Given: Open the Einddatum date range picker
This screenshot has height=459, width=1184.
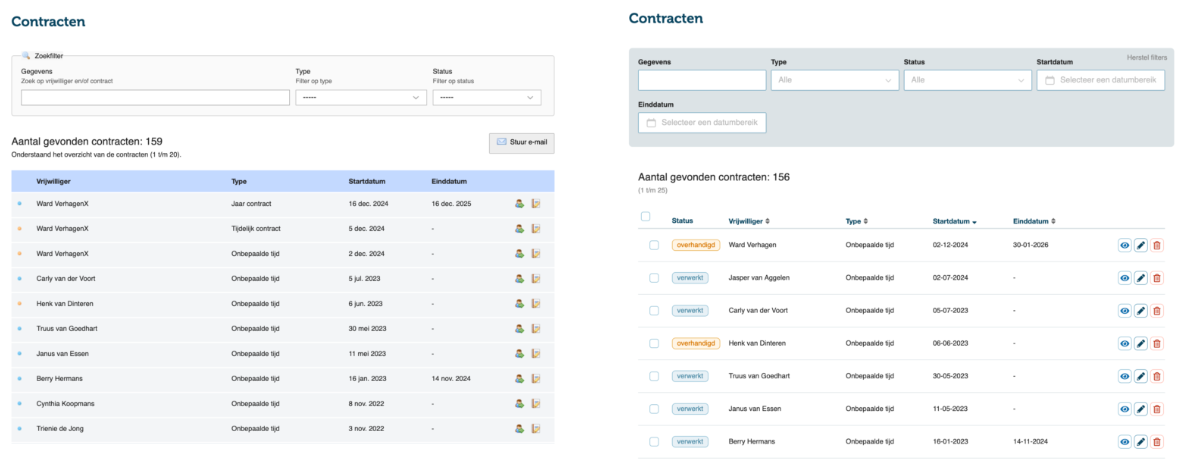Looking at the screenshot, I should tap(702, 123).
